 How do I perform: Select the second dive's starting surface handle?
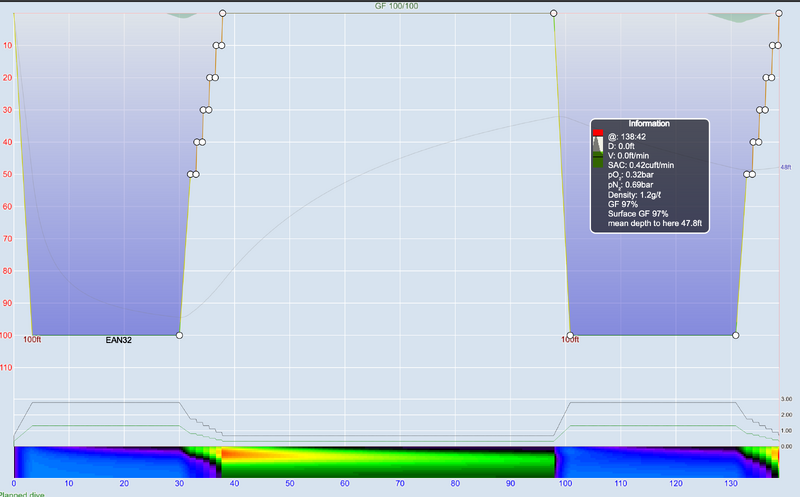(x=554, y=13)
